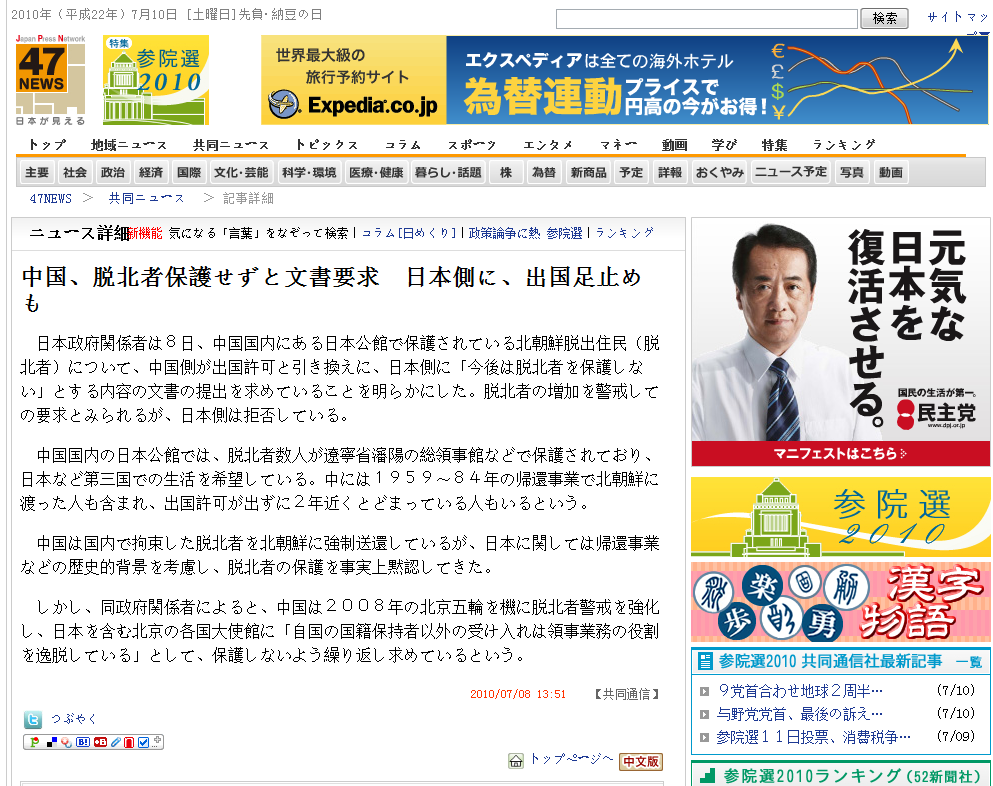Click the 47NEWS logo

(50, 80)
